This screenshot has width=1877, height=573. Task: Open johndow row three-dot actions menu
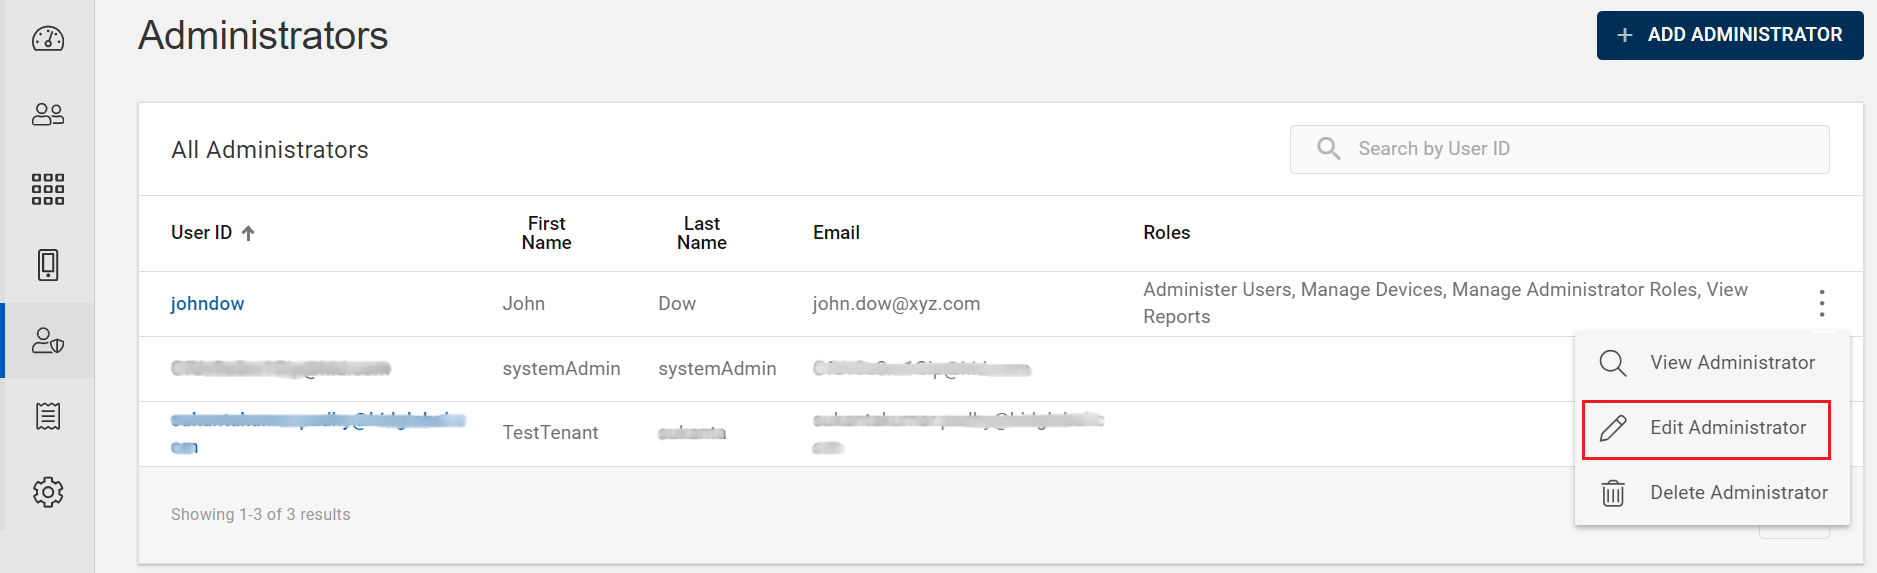(x=1822, y=303)
